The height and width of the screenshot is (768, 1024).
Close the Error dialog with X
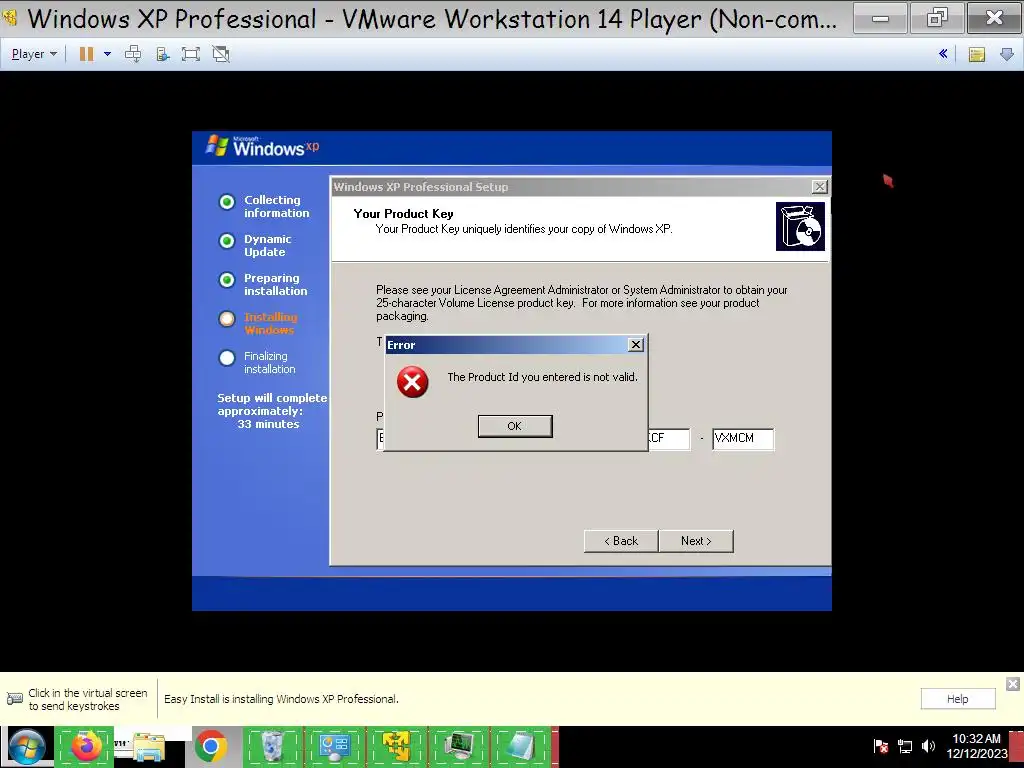tap(635, 344)
